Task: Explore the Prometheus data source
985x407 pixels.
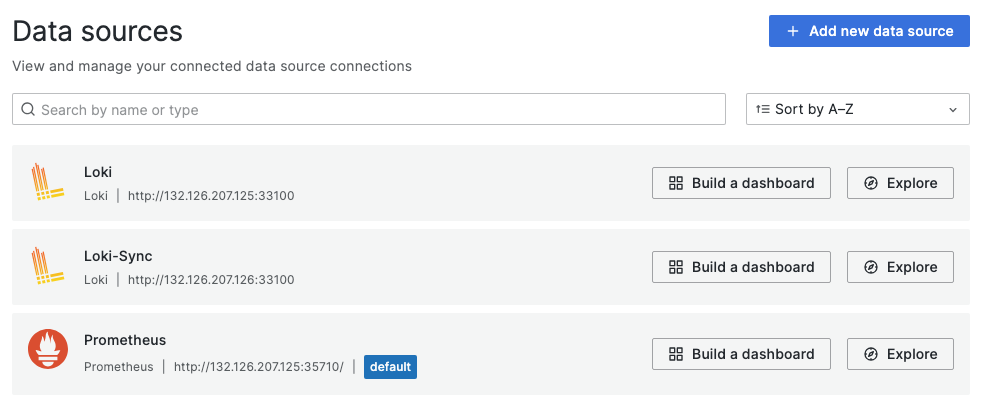Action: coord(900,354)
